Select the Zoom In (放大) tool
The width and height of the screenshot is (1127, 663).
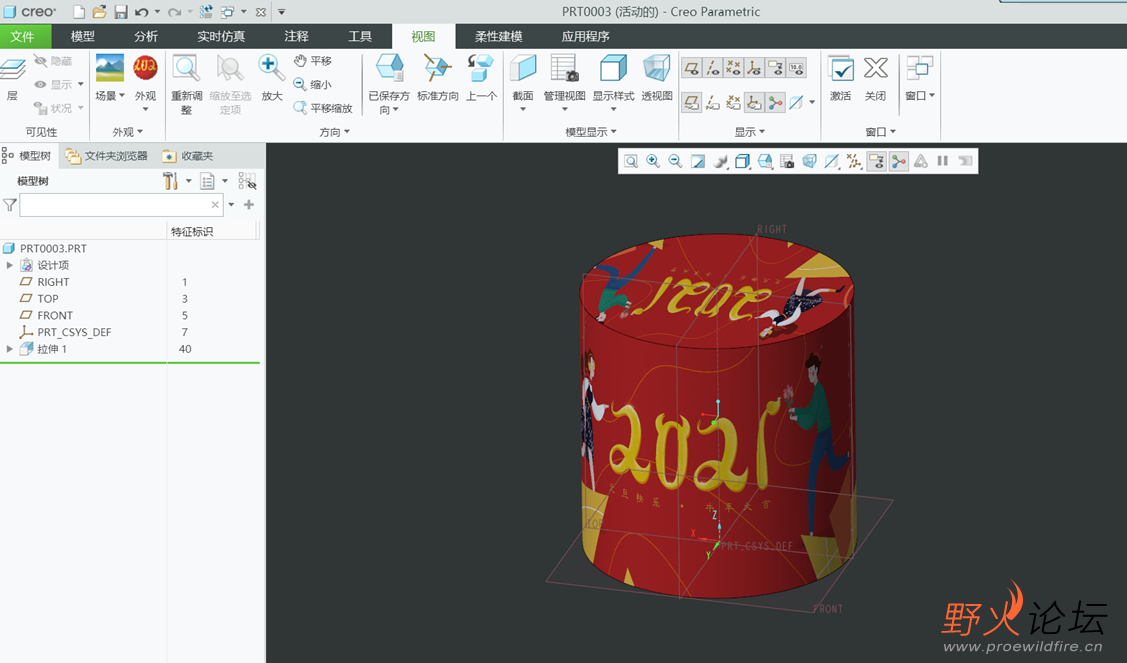click(272, 78)
